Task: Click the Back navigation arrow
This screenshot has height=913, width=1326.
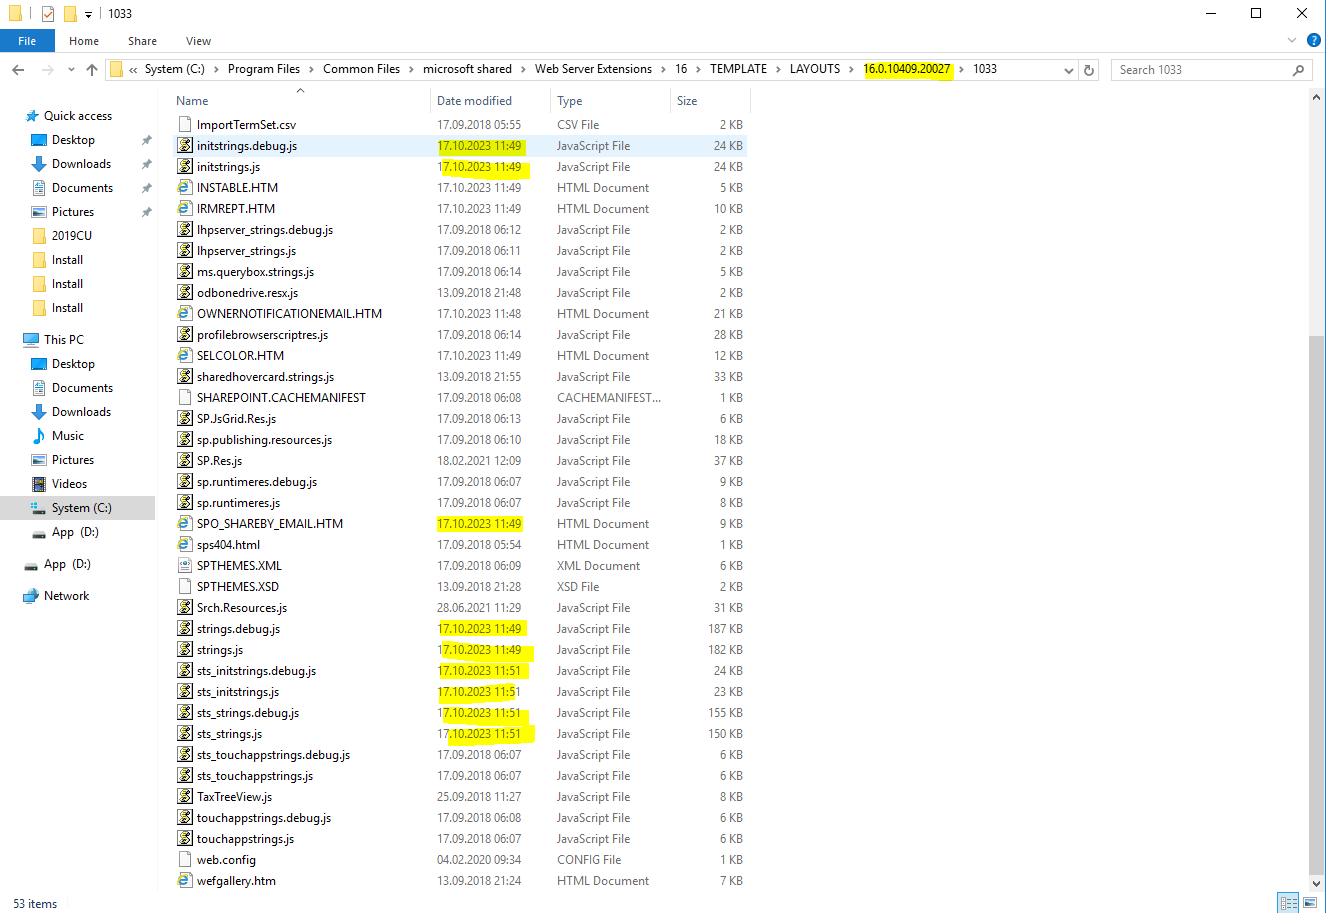Action: 18,70
